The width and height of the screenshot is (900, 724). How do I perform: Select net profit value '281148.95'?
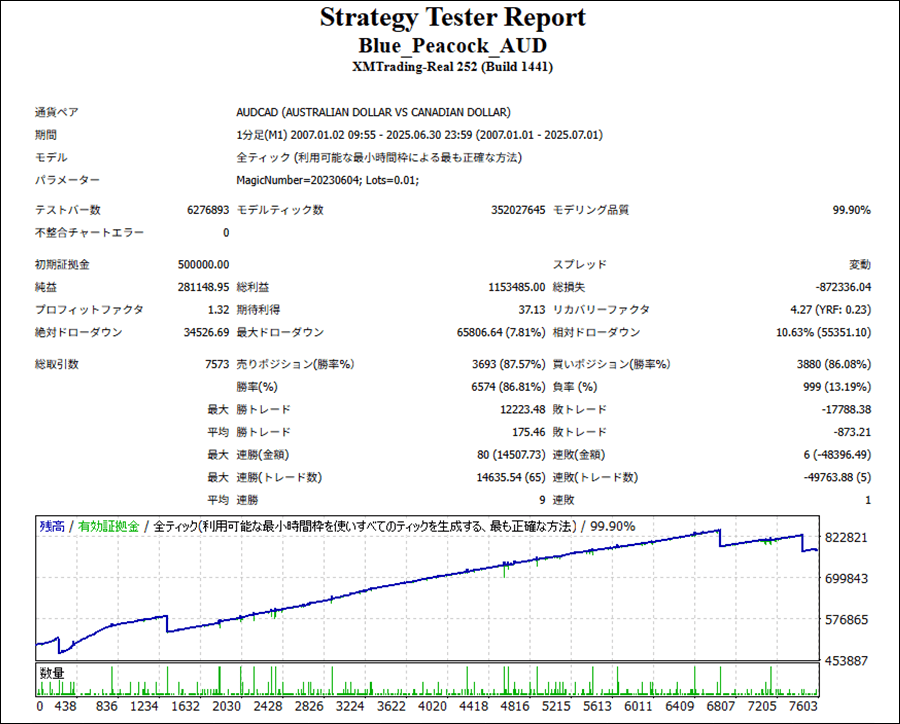(203, 287)
